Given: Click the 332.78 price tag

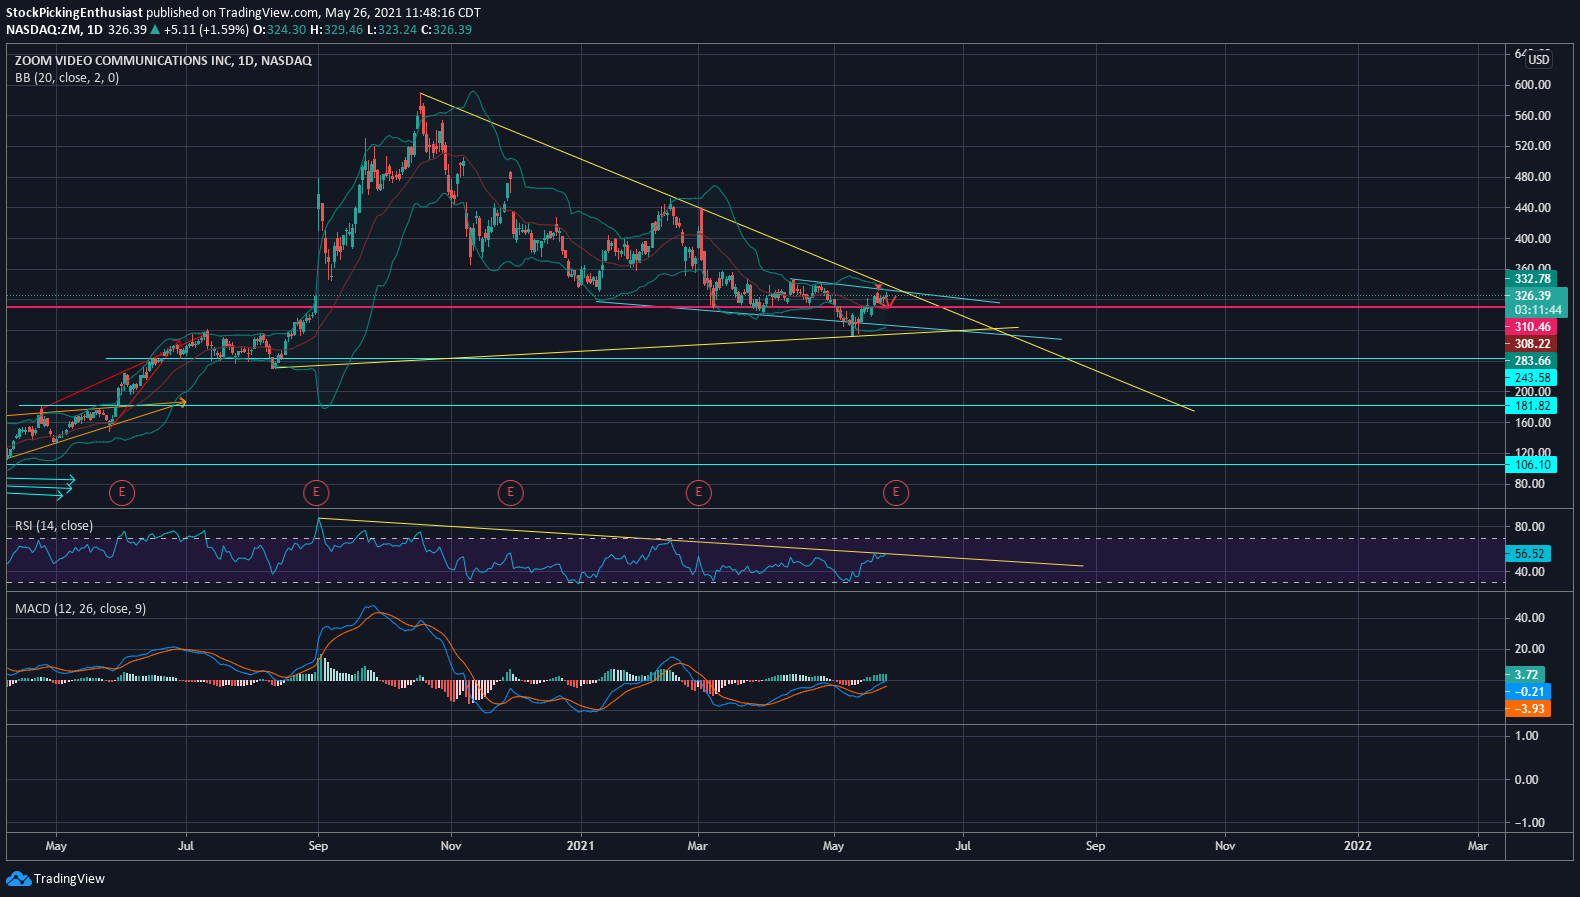Looking at the screenshot, I should [1531, 279].
